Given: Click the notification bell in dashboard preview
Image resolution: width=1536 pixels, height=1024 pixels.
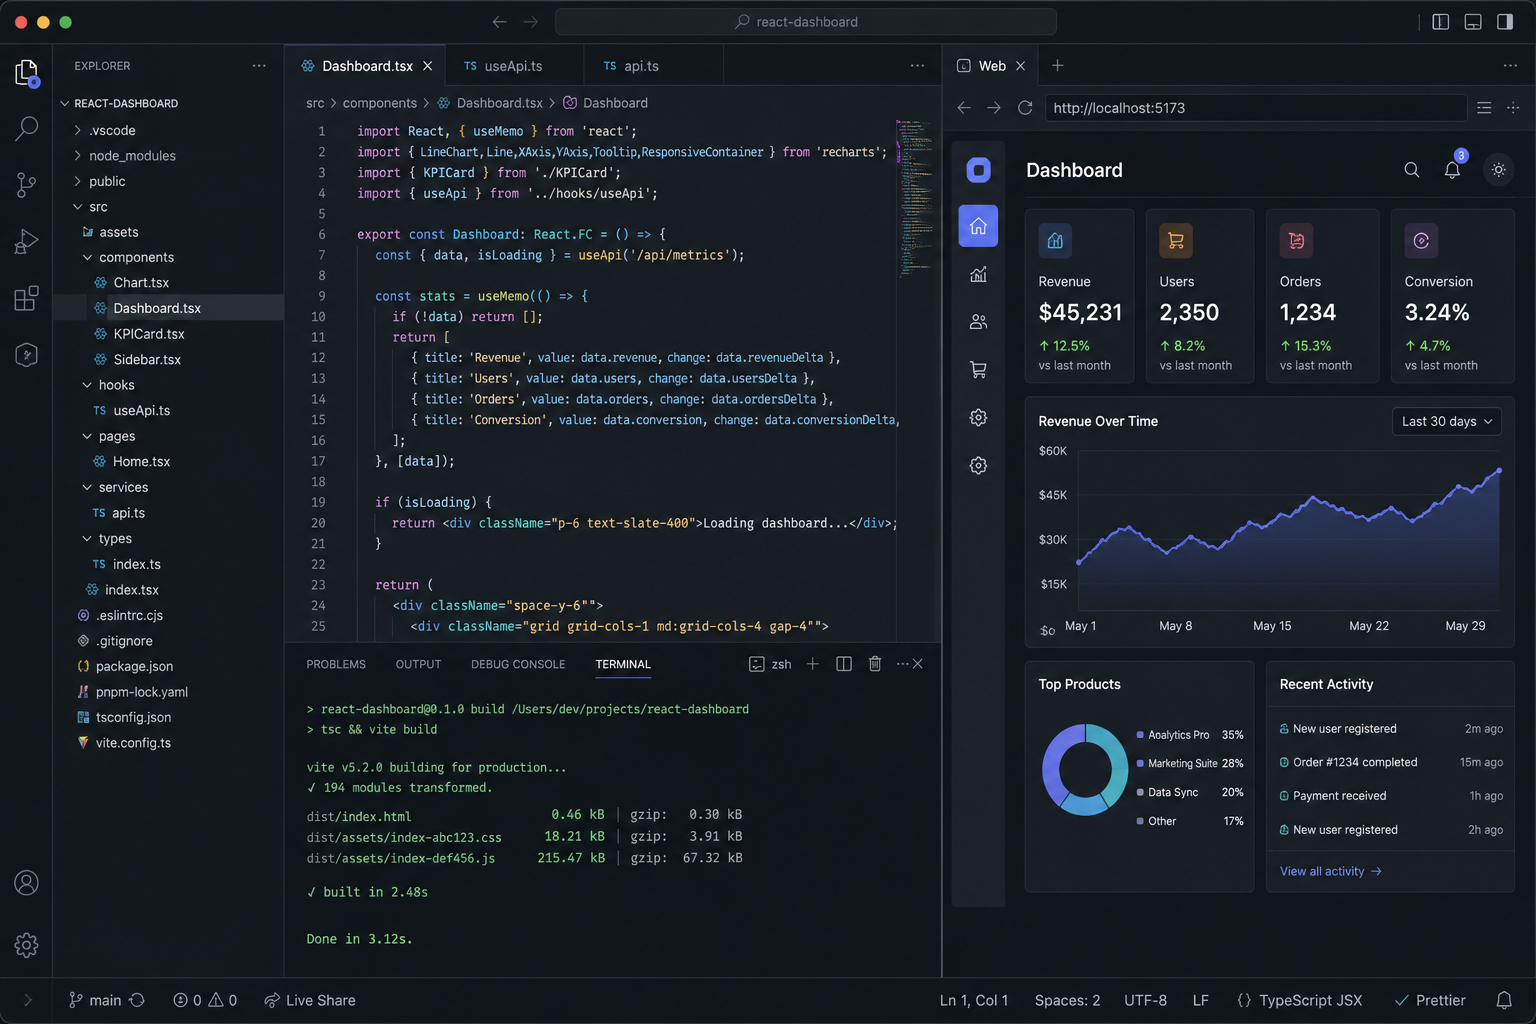Looking at the screenshot, I should [1452, 170].
